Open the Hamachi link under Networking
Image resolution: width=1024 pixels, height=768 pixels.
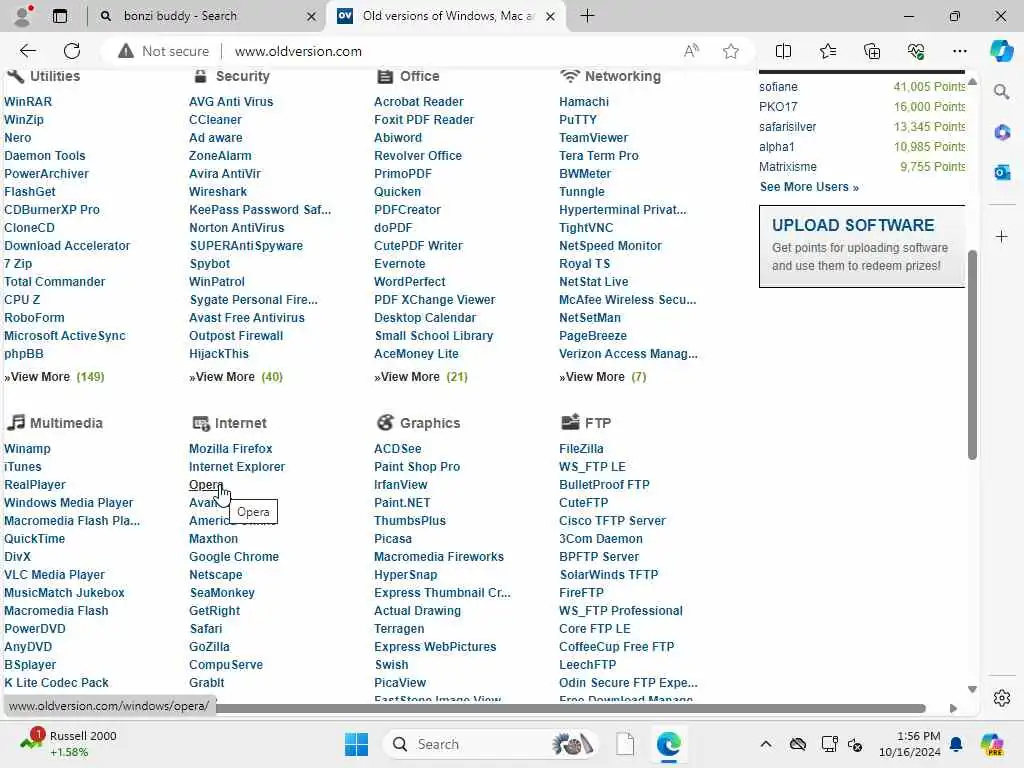point(584,102)
